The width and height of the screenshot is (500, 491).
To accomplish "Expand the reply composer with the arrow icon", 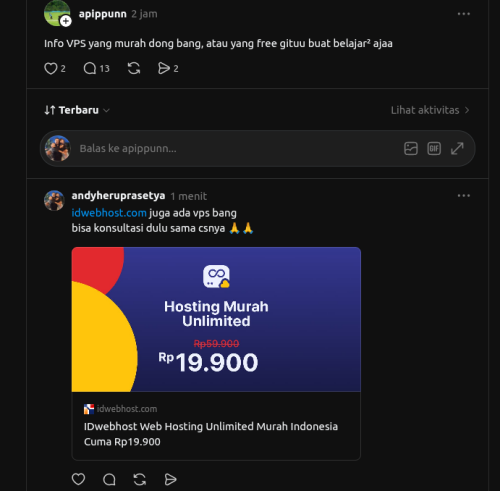I will (x=457, y=149).
